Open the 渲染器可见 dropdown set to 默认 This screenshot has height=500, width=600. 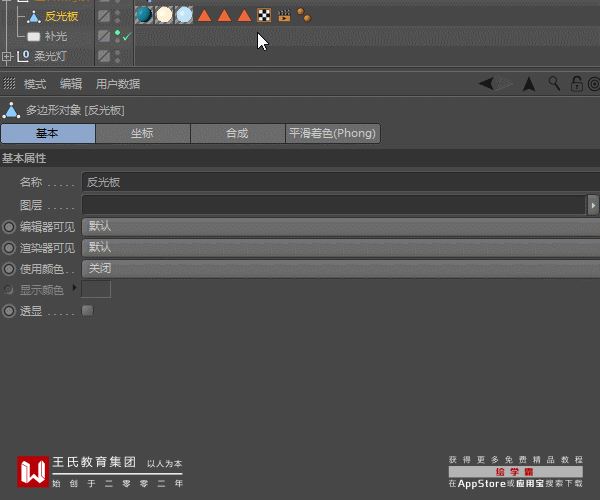click(x=341, y=248)
